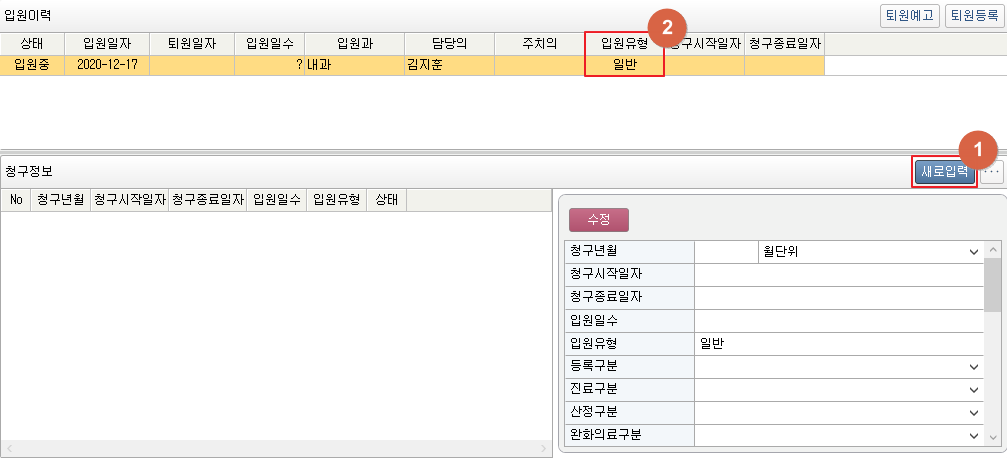Viewport: 1007px width, 458px height.
Task: Sort by 입원일자 column header
Action: [107, 44]
